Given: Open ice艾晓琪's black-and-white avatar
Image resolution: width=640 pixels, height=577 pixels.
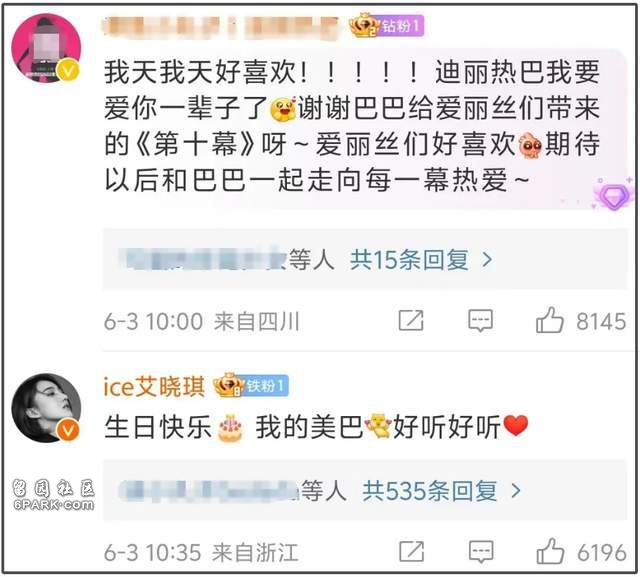Looking at the screenshot, I should coord(46,408).
